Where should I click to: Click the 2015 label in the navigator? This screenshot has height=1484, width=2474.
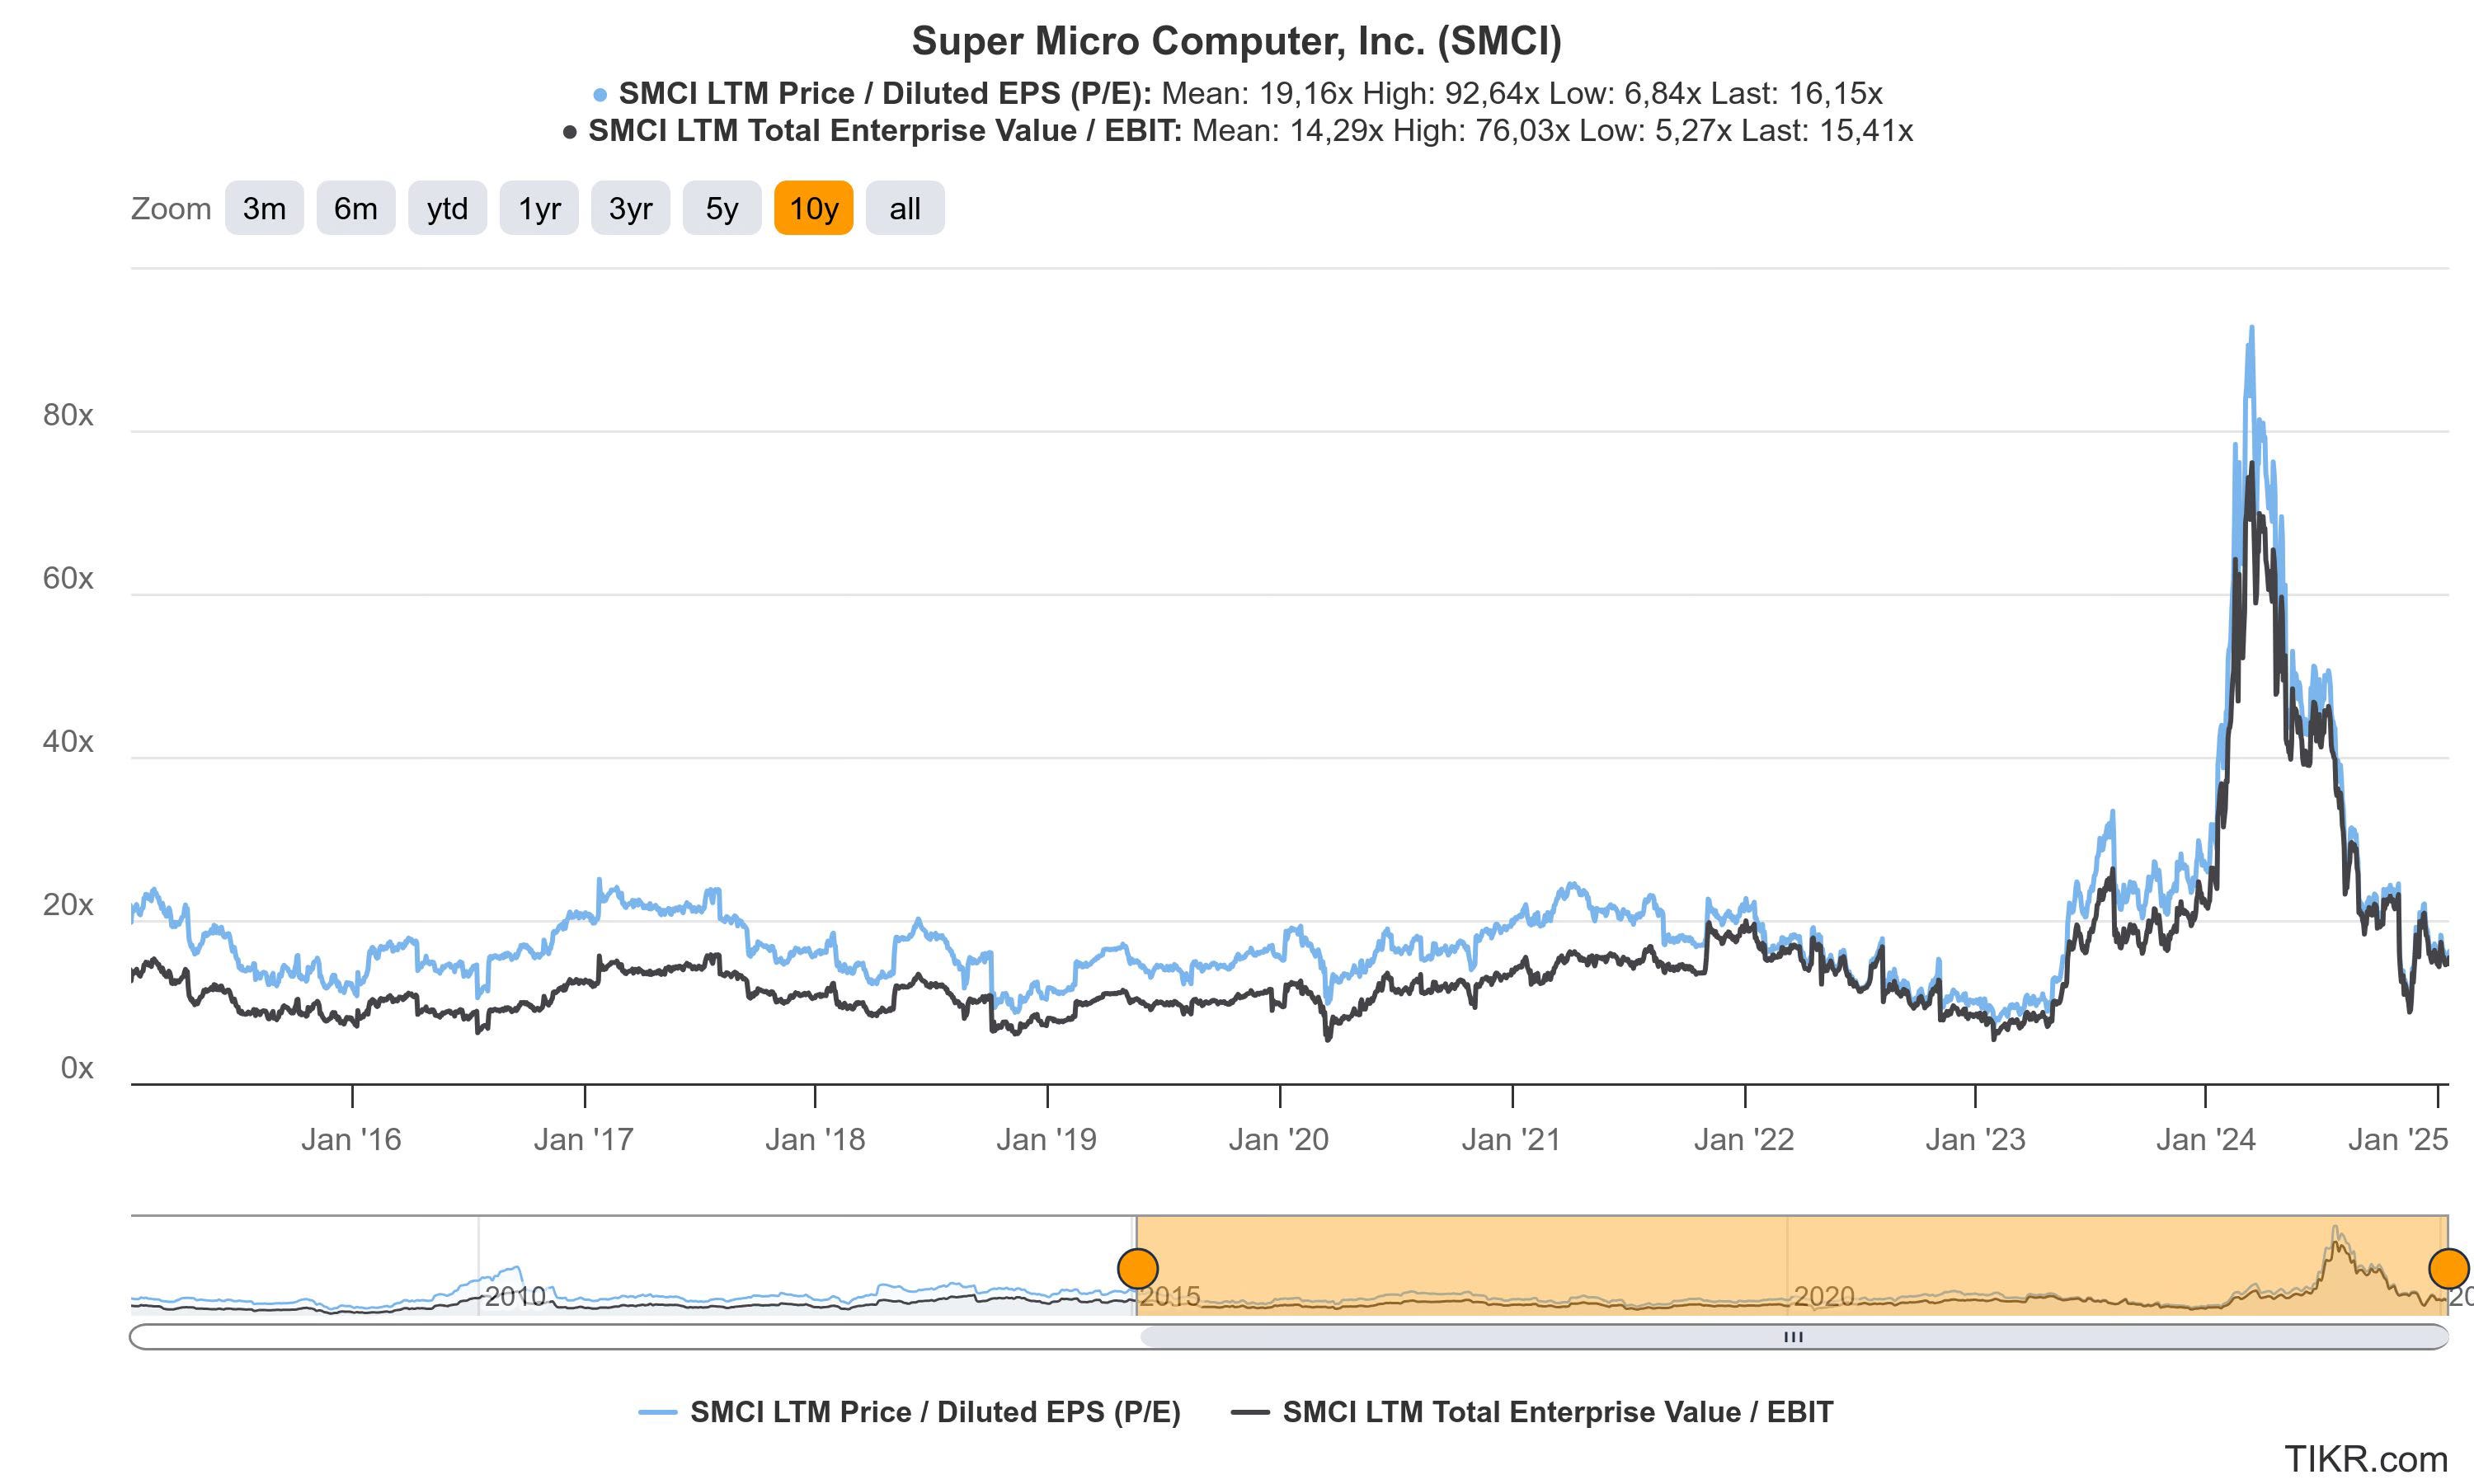point(1170,1297)
